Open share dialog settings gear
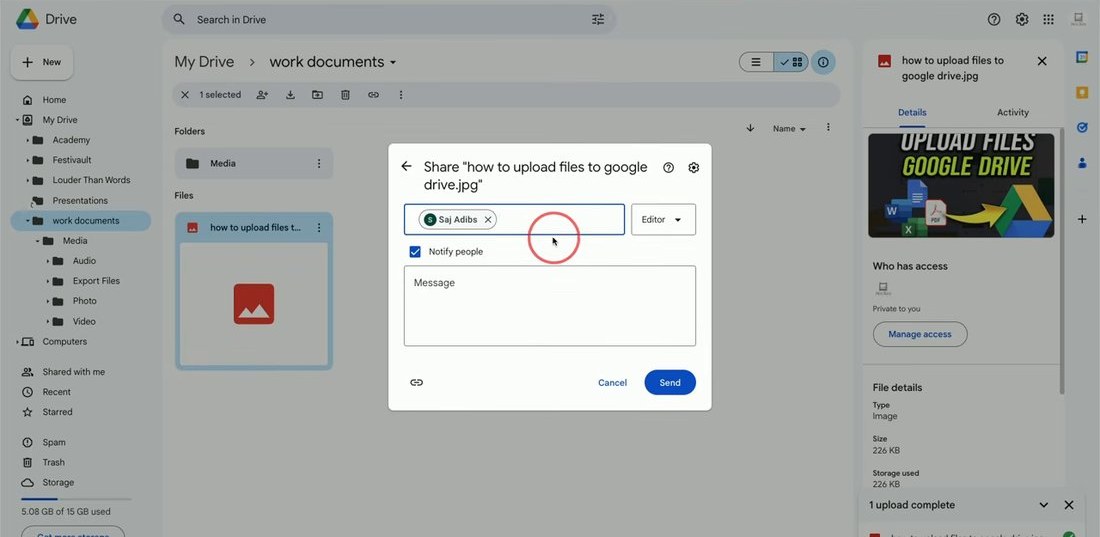Viewport: 1100px width, 537px height. (x=694, y=168)
